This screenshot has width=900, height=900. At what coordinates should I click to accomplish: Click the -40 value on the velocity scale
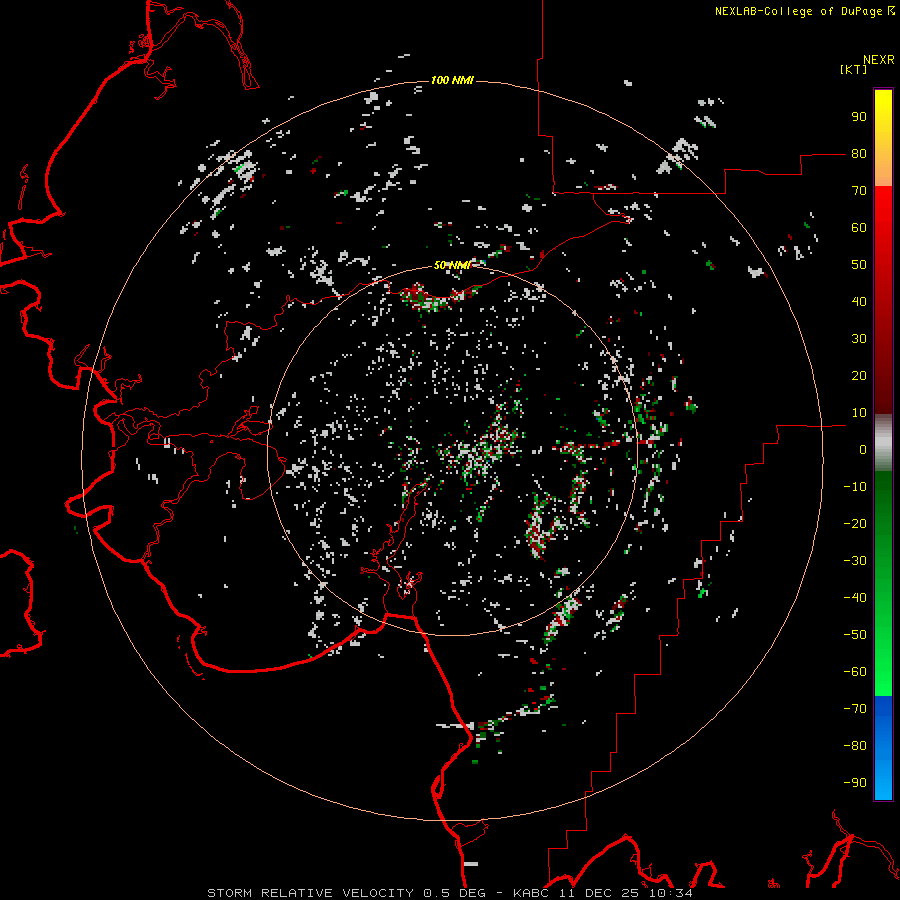[855, 598]
